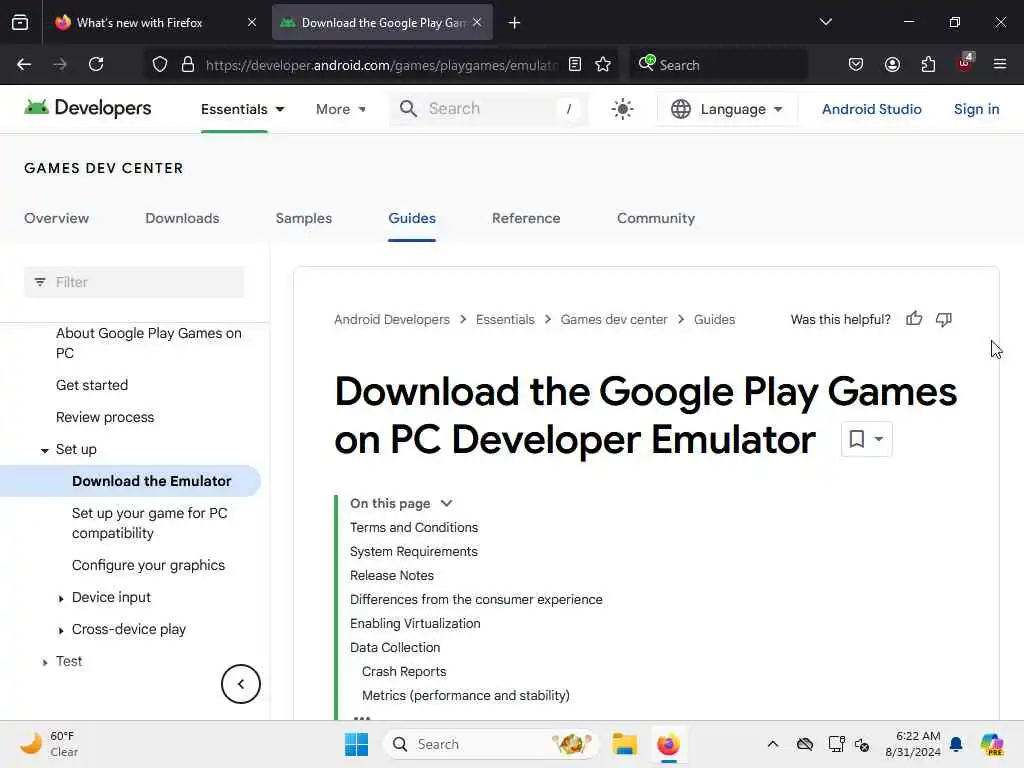Select the Guides tab
1024x768 pixels.
(411, 218)
